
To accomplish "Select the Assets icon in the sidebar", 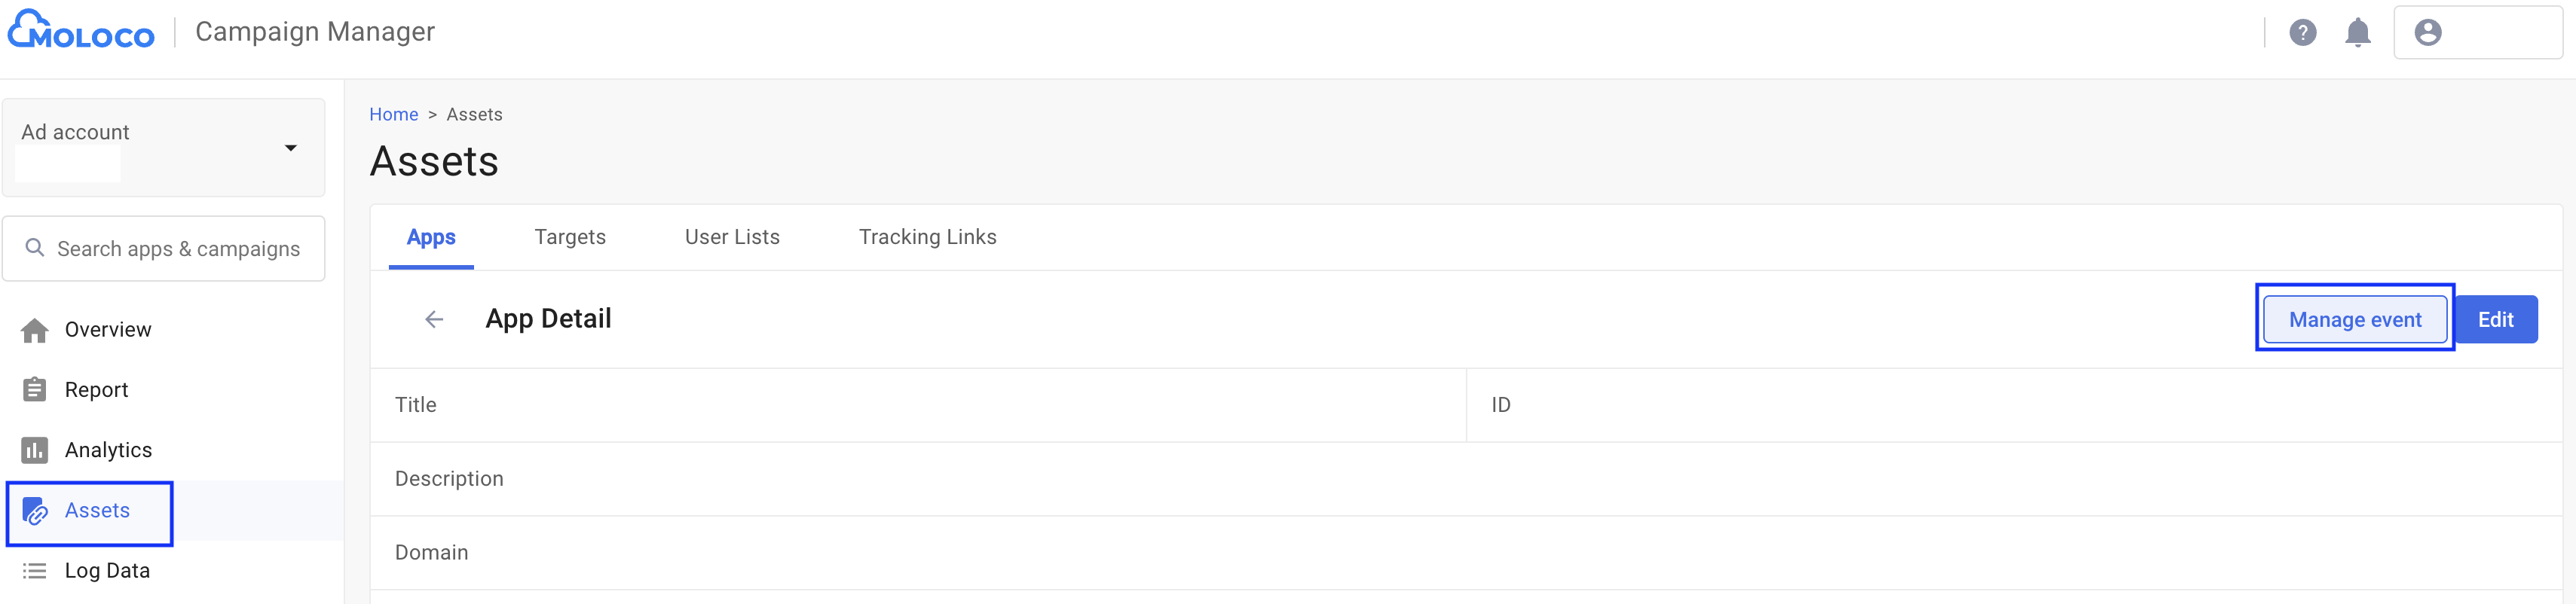I will 35,510.
